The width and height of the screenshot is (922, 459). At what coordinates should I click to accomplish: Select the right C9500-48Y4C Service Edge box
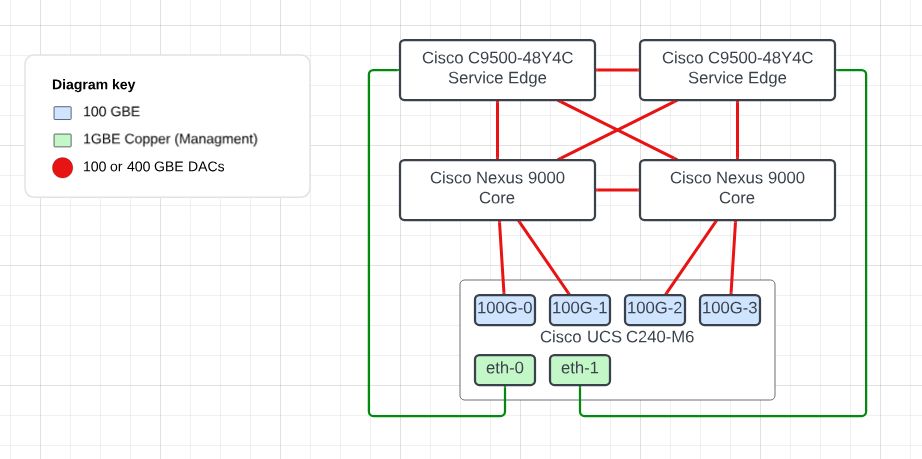737,69
